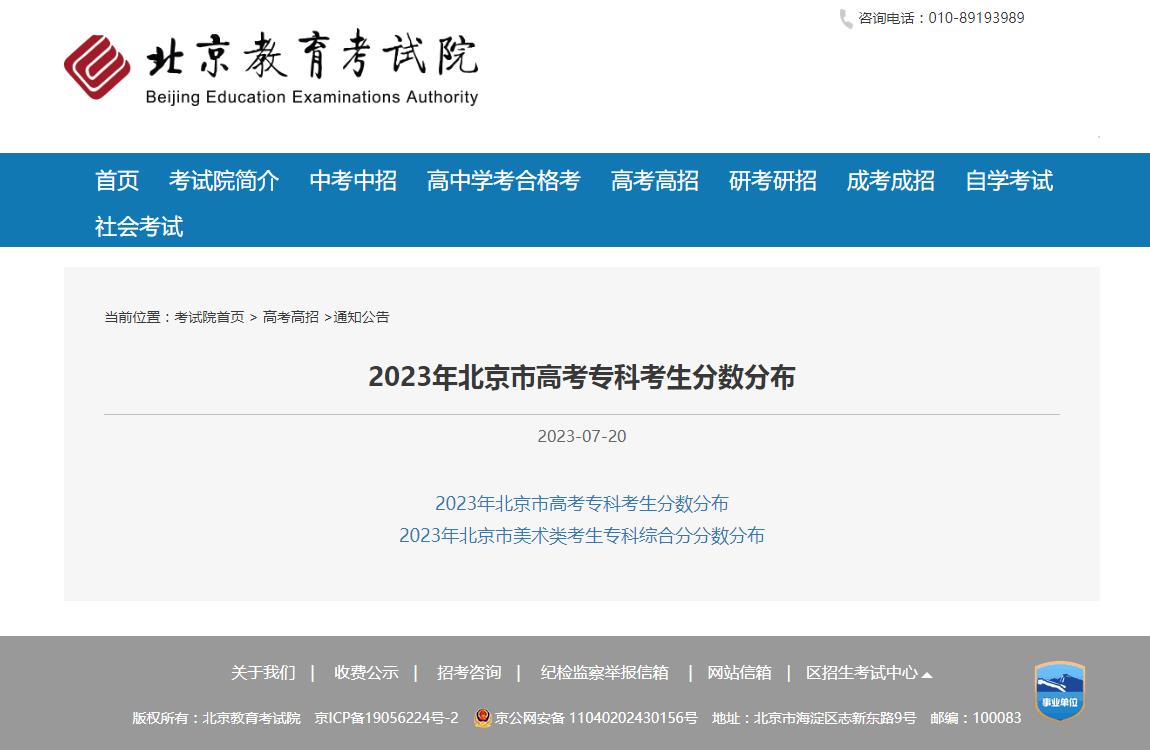The width and height of the screenshot is (1150, 750).
Task: Click the address 北京市海淀区志新东路9号
Action: point(835,718)
